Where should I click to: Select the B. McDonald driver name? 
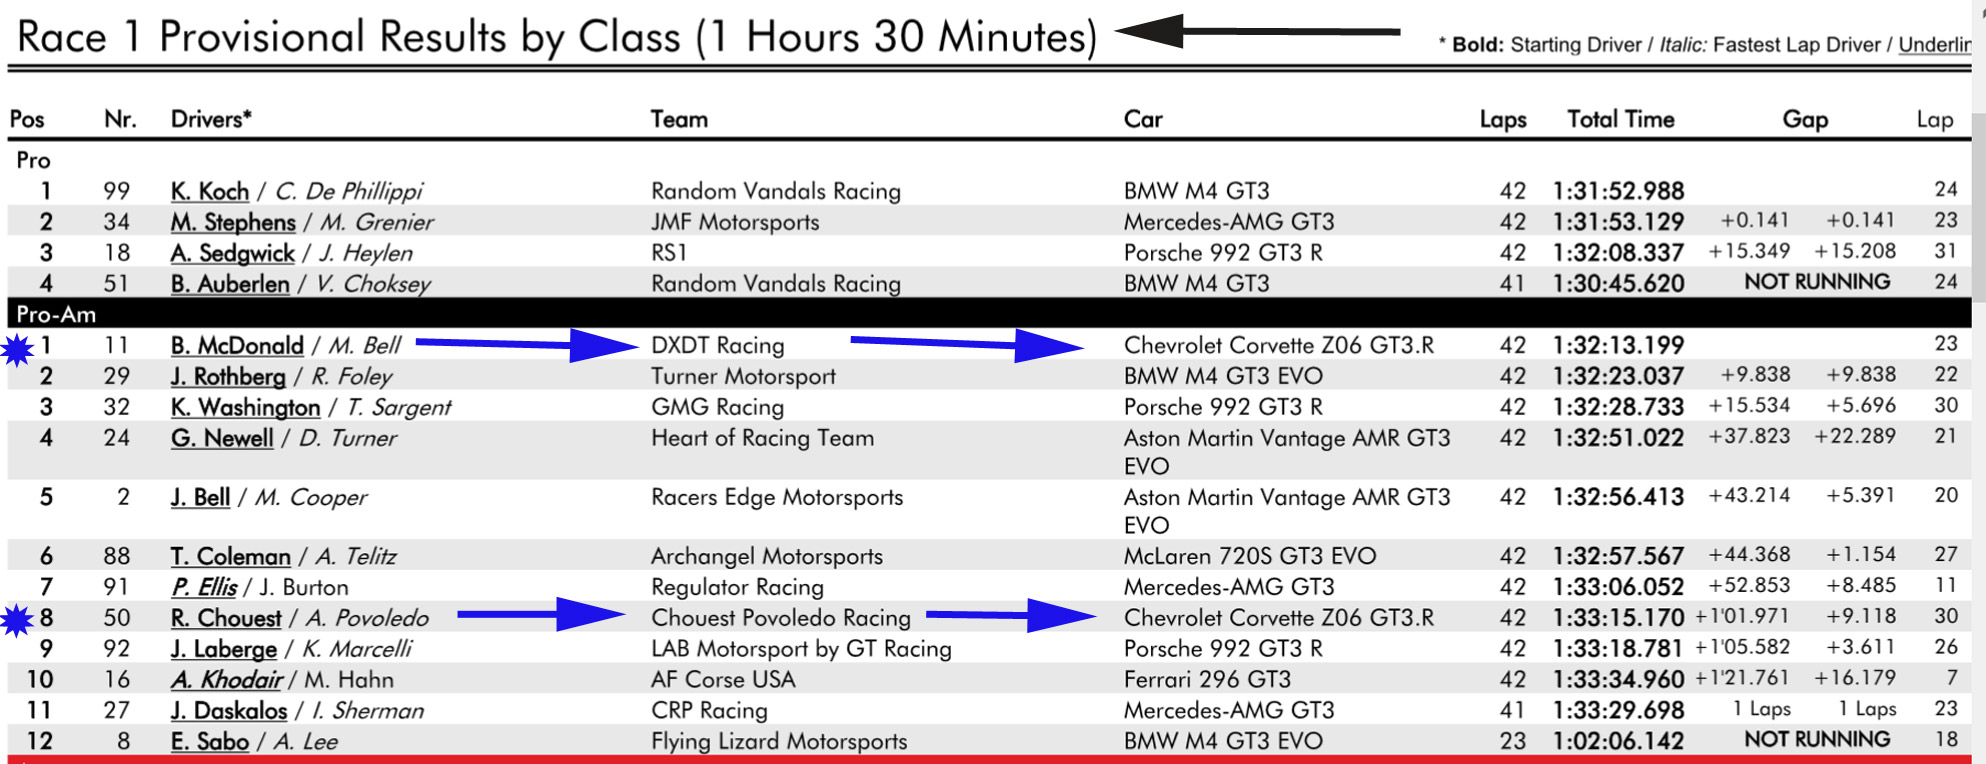pos(237,346)
